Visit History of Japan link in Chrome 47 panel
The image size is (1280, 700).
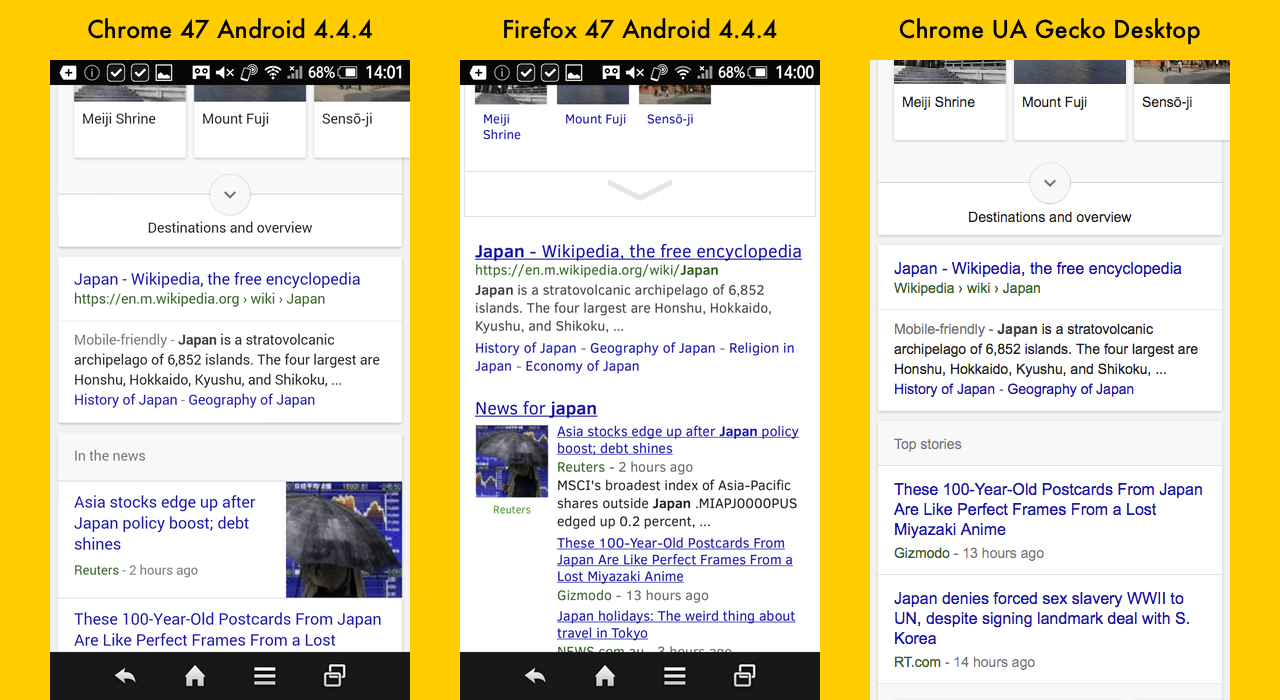coord(125,400)
